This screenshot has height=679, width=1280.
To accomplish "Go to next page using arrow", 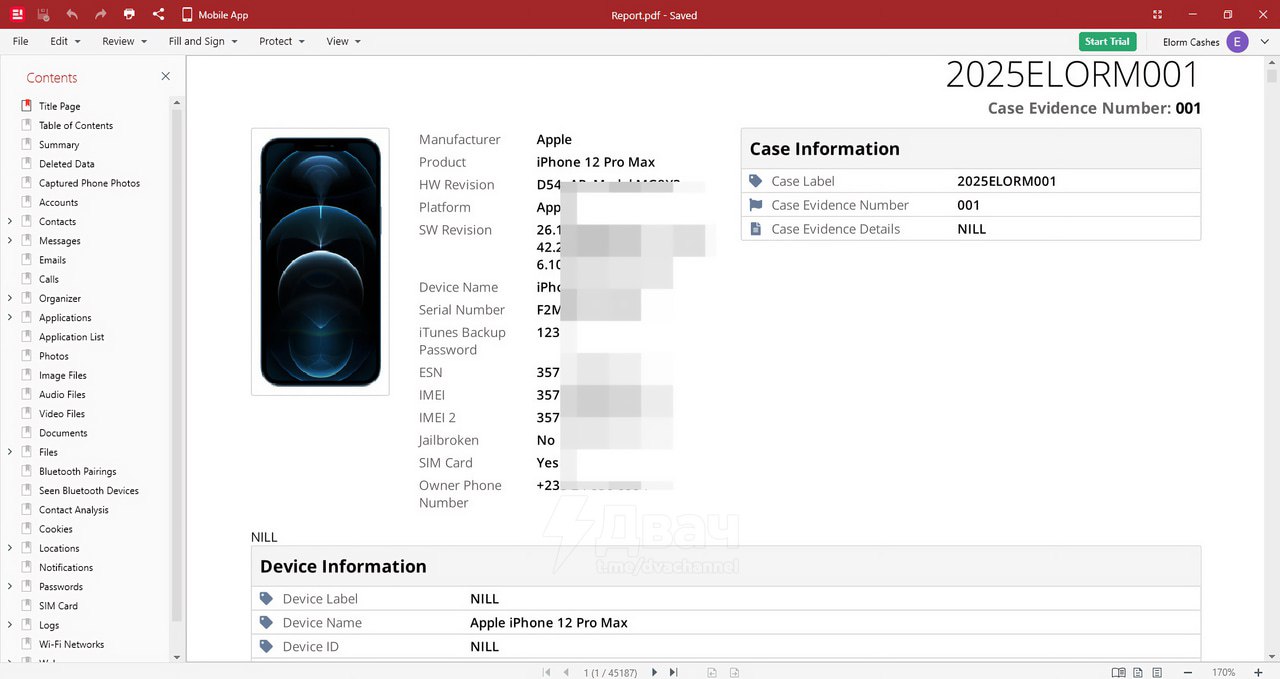I will tap(655, 672).
